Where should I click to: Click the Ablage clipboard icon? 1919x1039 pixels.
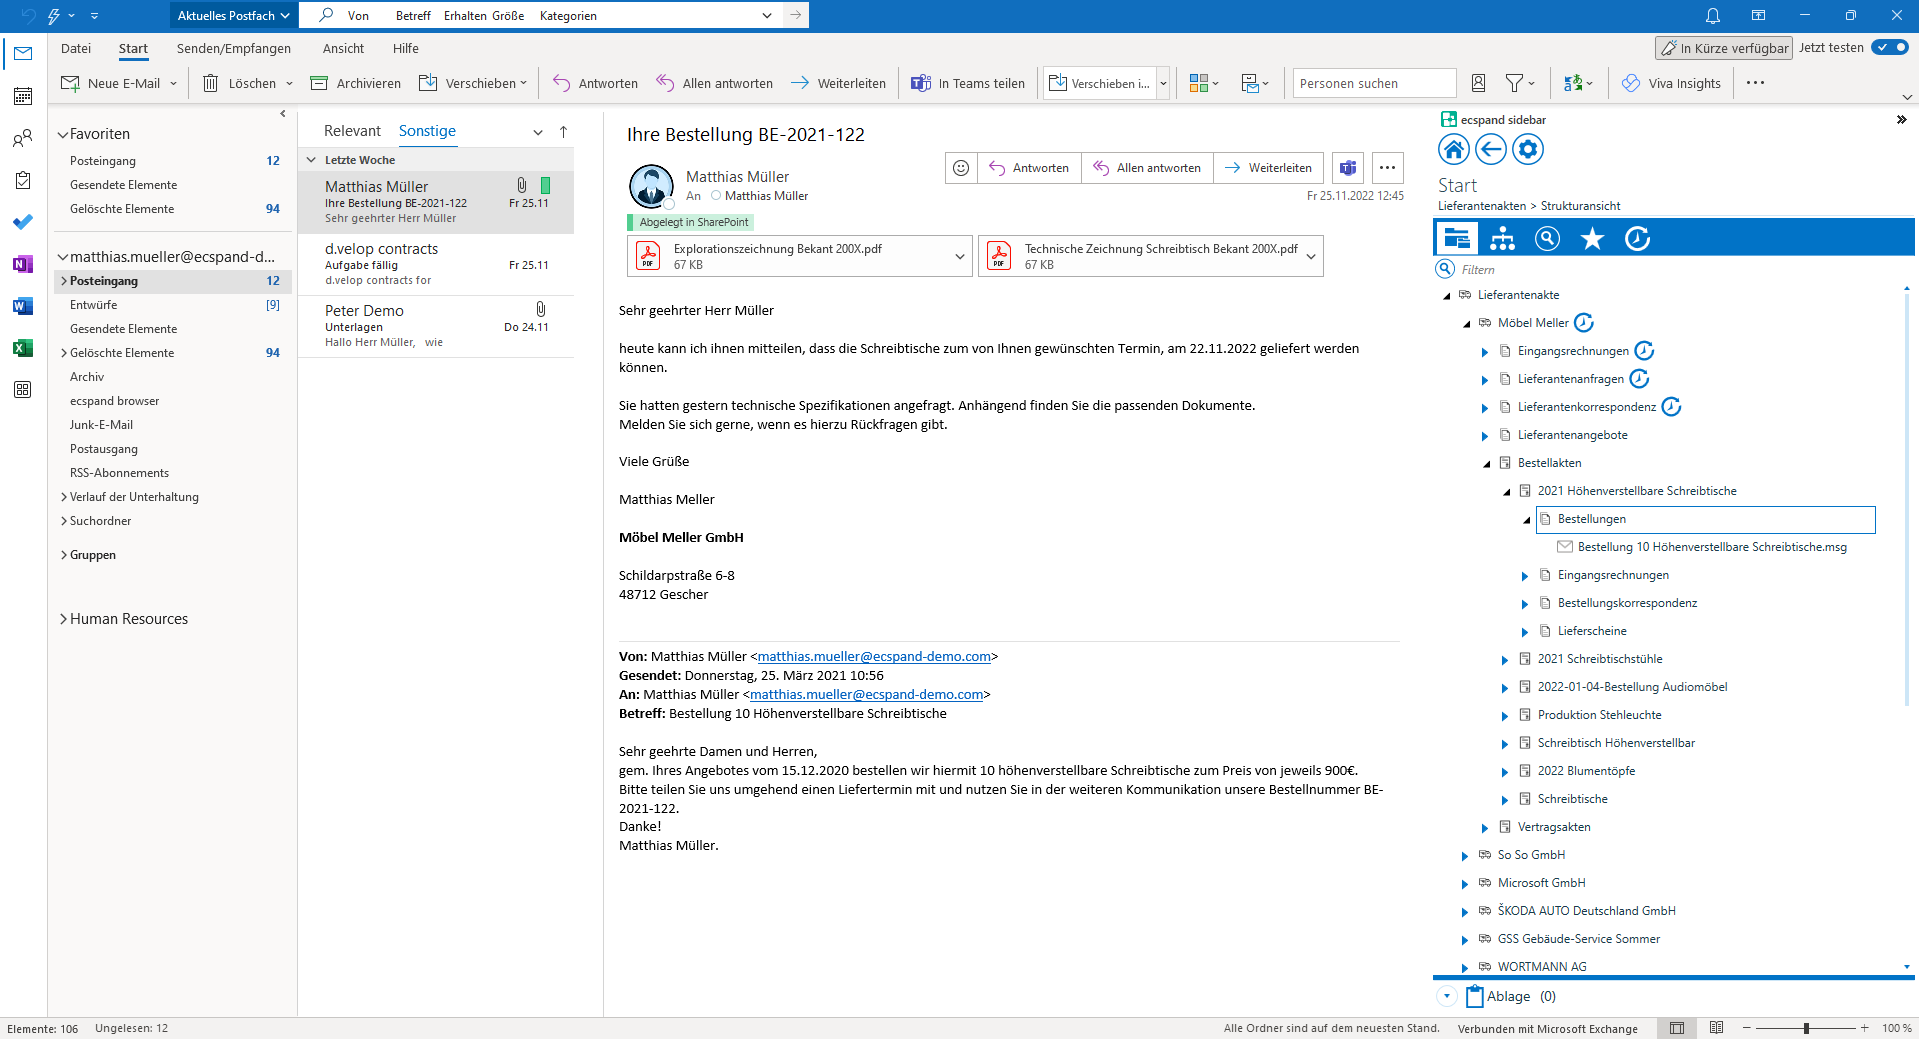[1475, 996]
